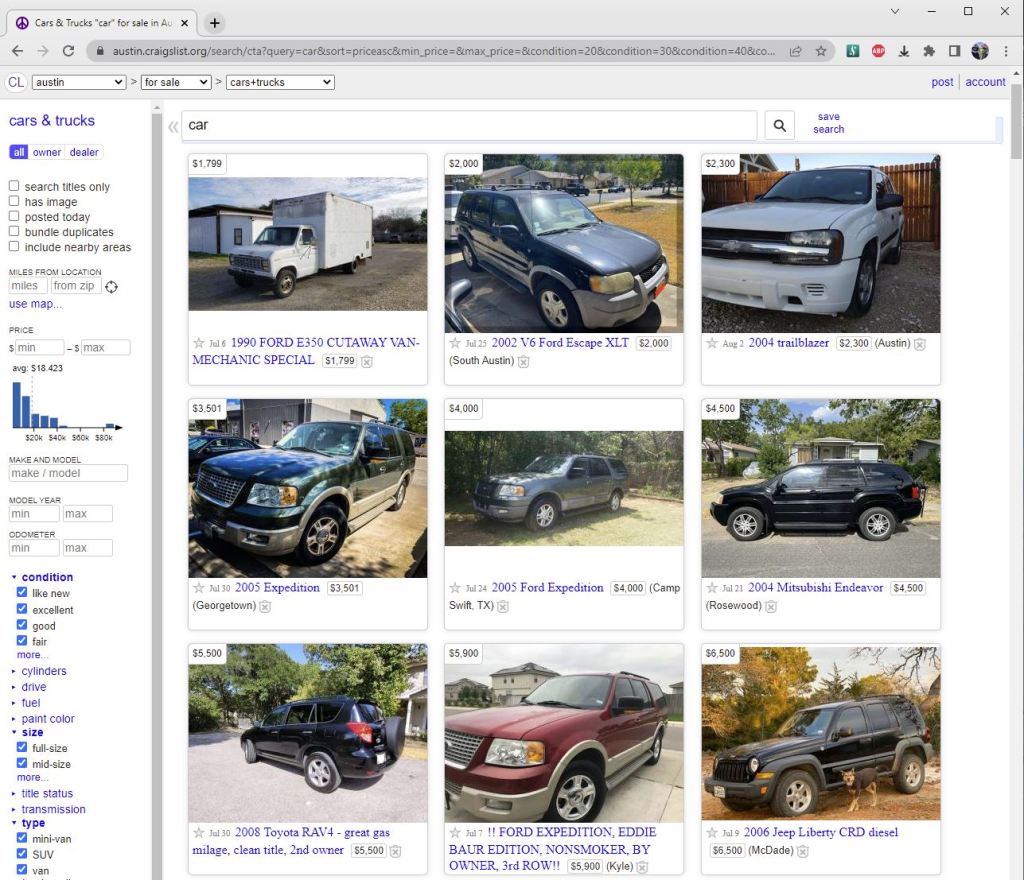Star the 1990 Ford E350 listing
Viewport: 1024px width, 880px height.
(x=198, y=343)
